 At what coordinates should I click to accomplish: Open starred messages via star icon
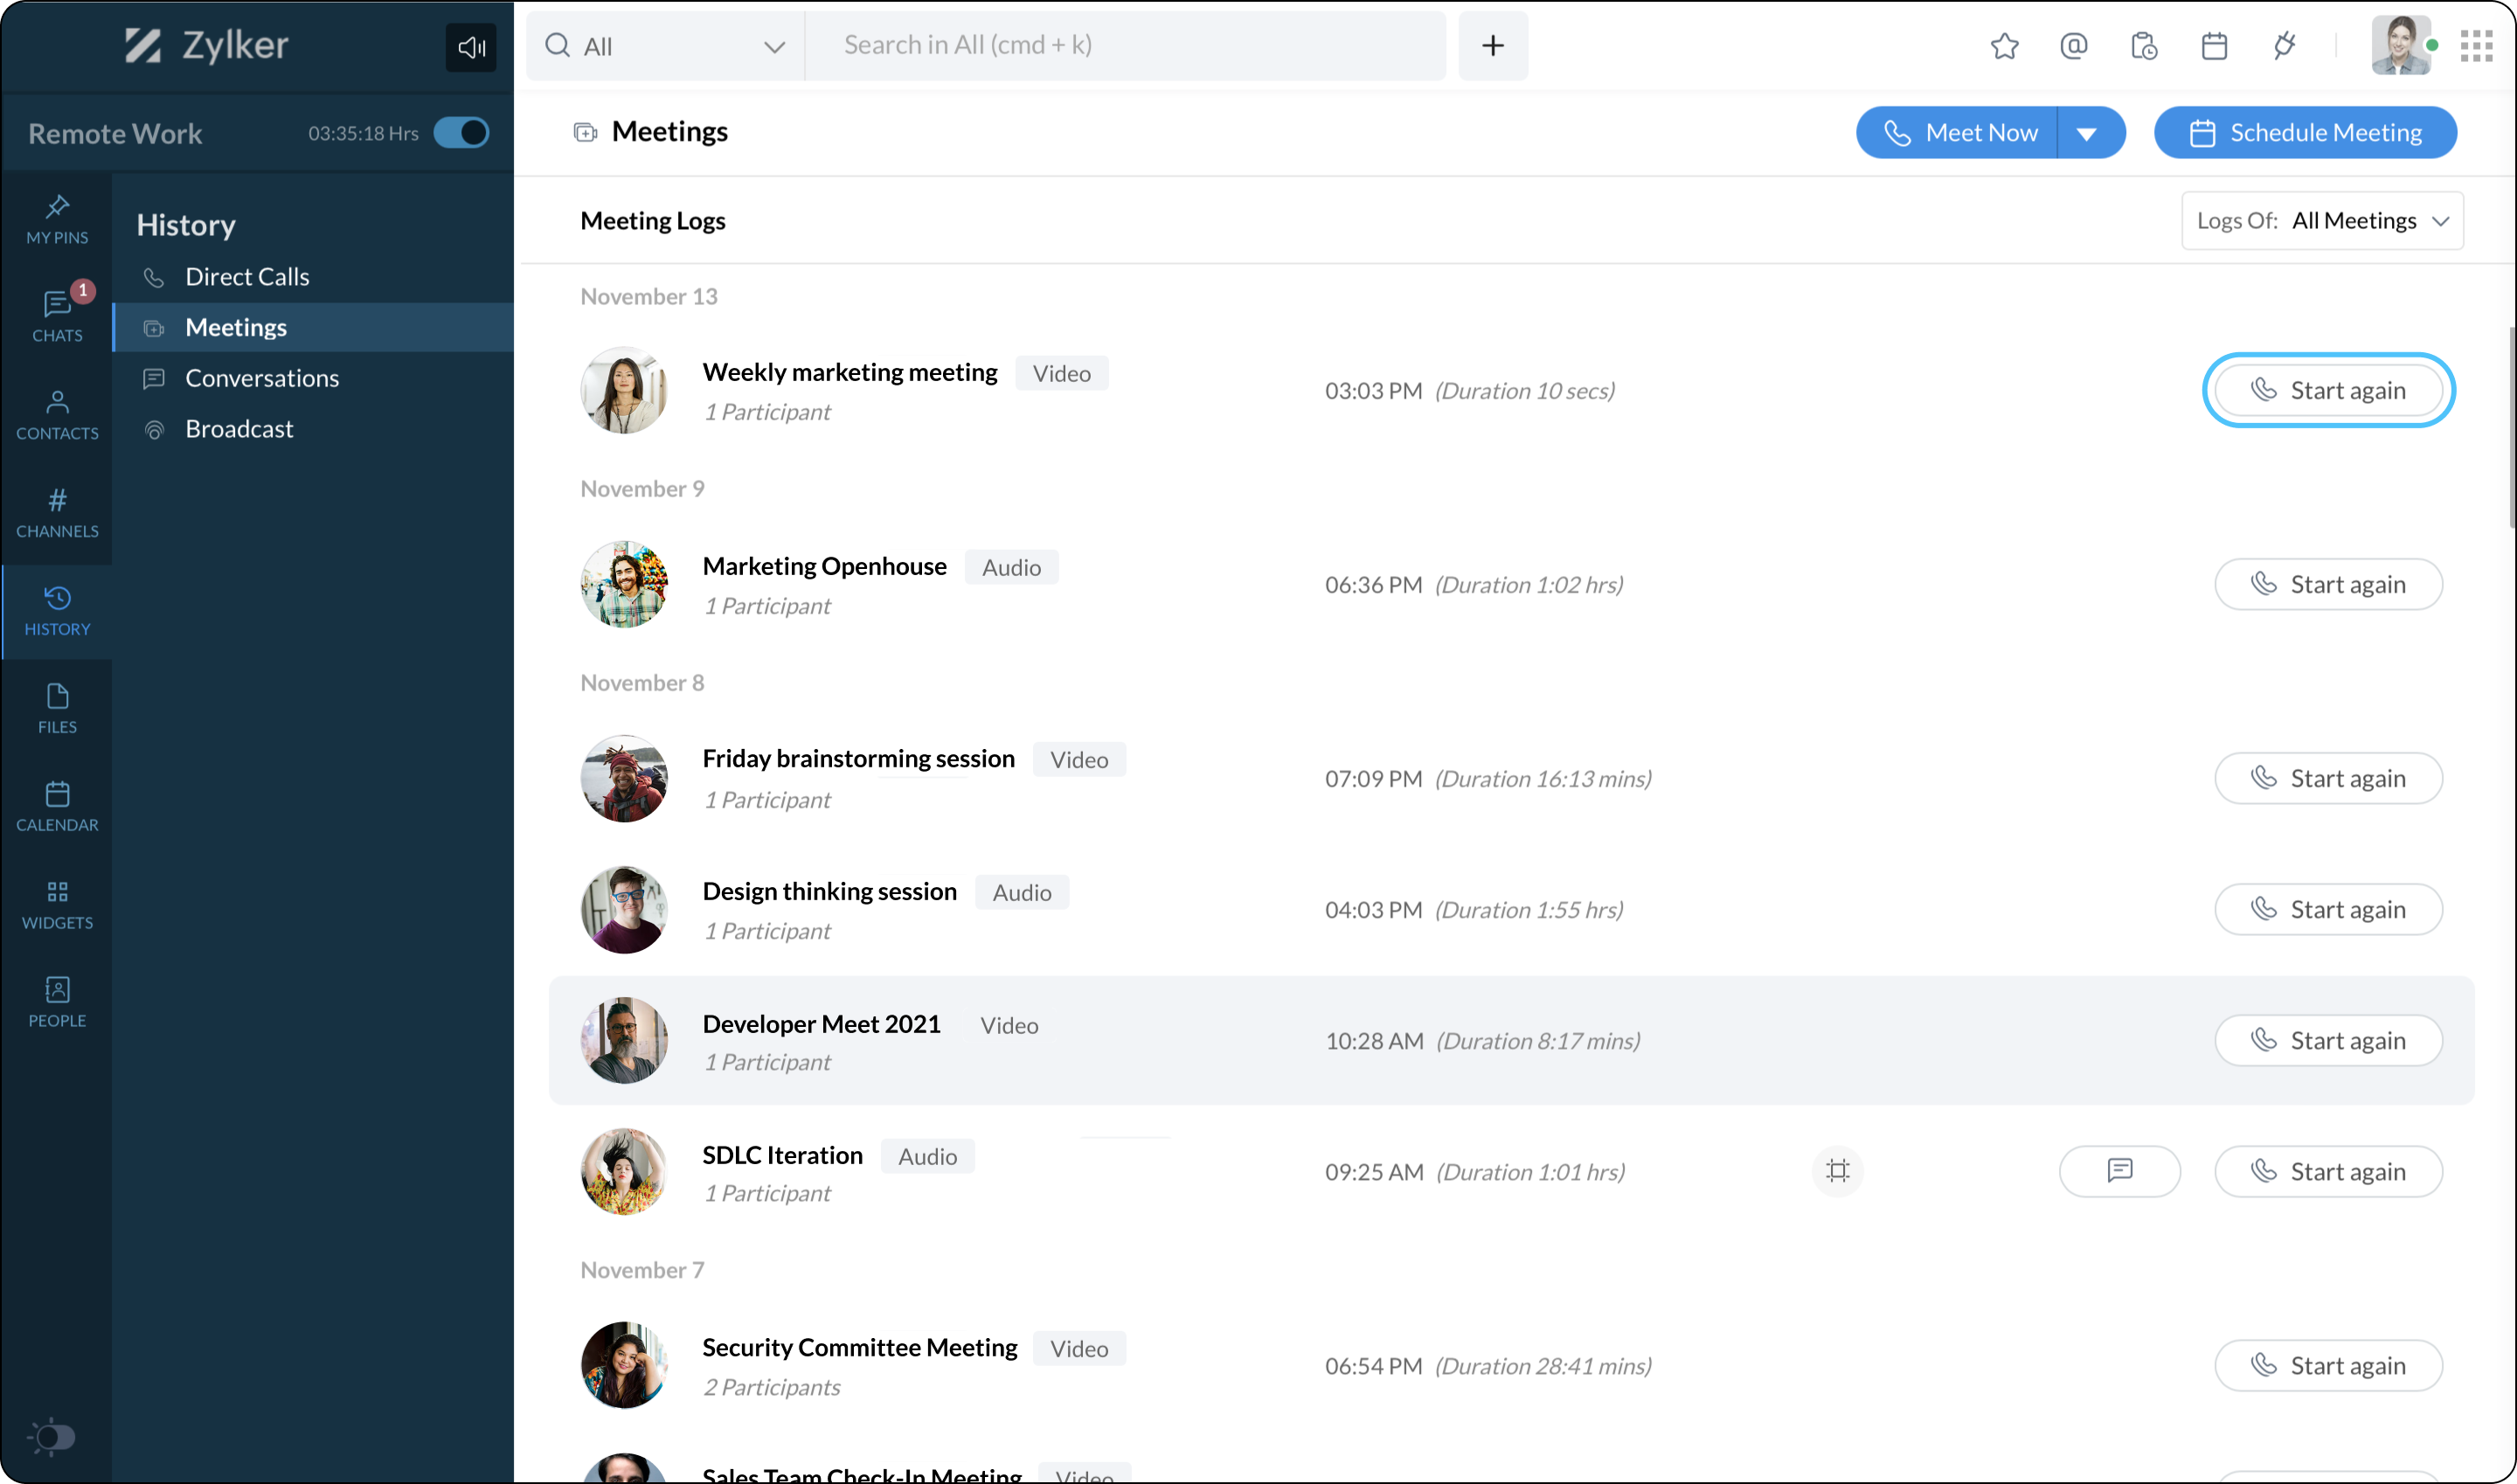click(2004, 46)
